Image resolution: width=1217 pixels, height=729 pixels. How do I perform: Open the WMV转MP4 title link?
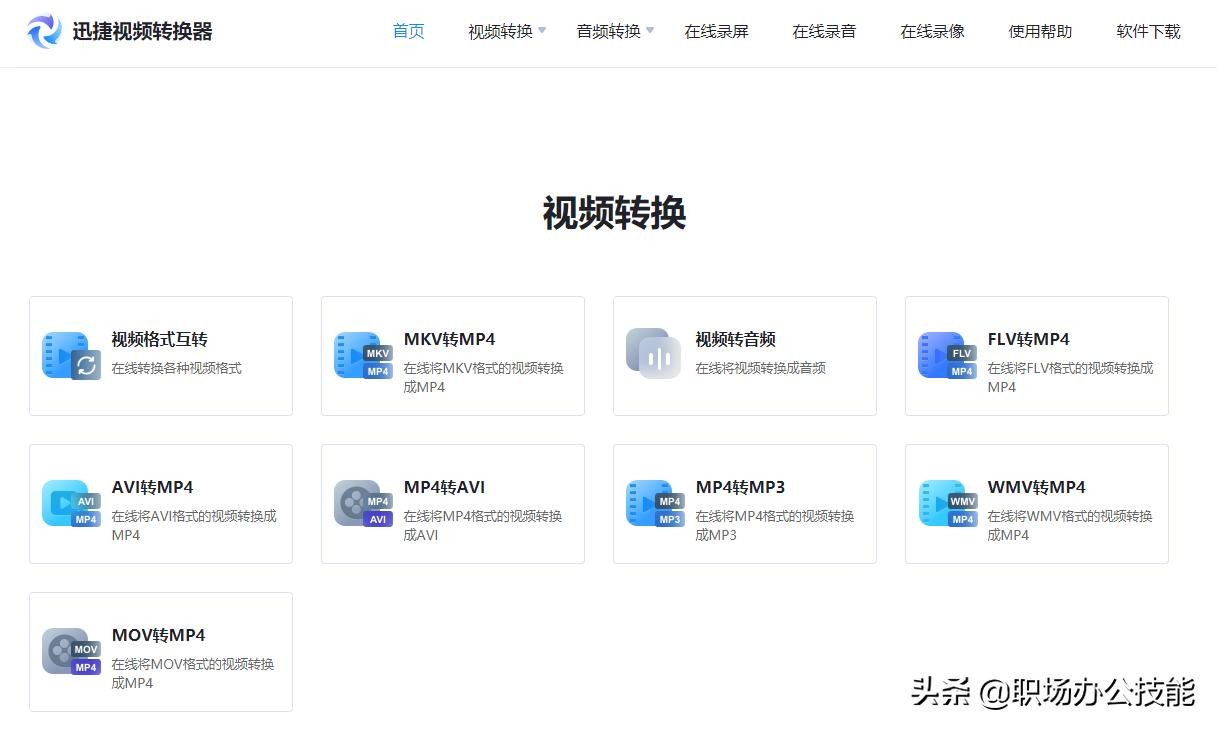click(x=1036, y=487)
